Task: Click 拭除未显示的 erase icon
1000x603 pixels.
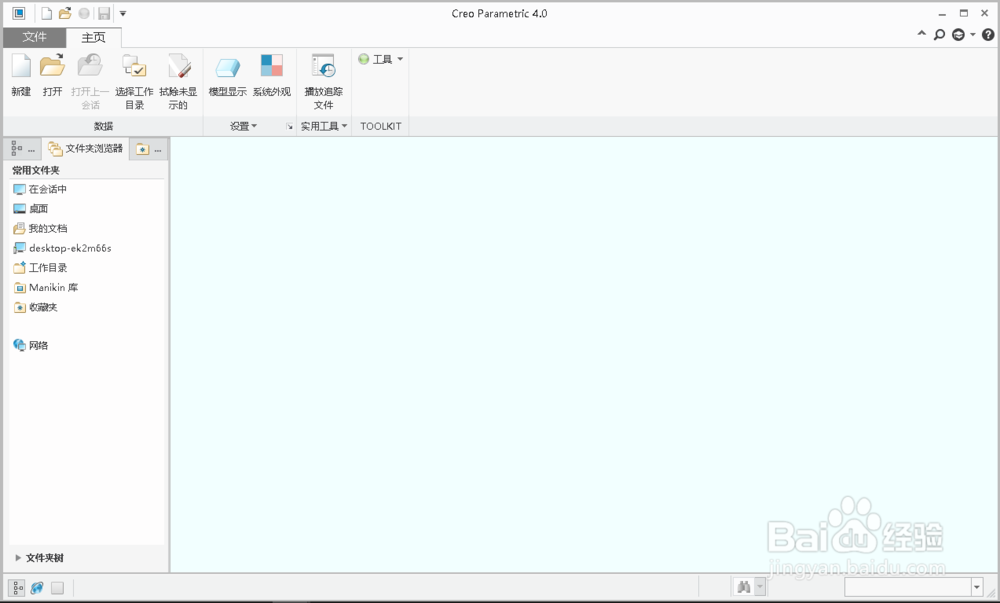Action: click(178, 82)
